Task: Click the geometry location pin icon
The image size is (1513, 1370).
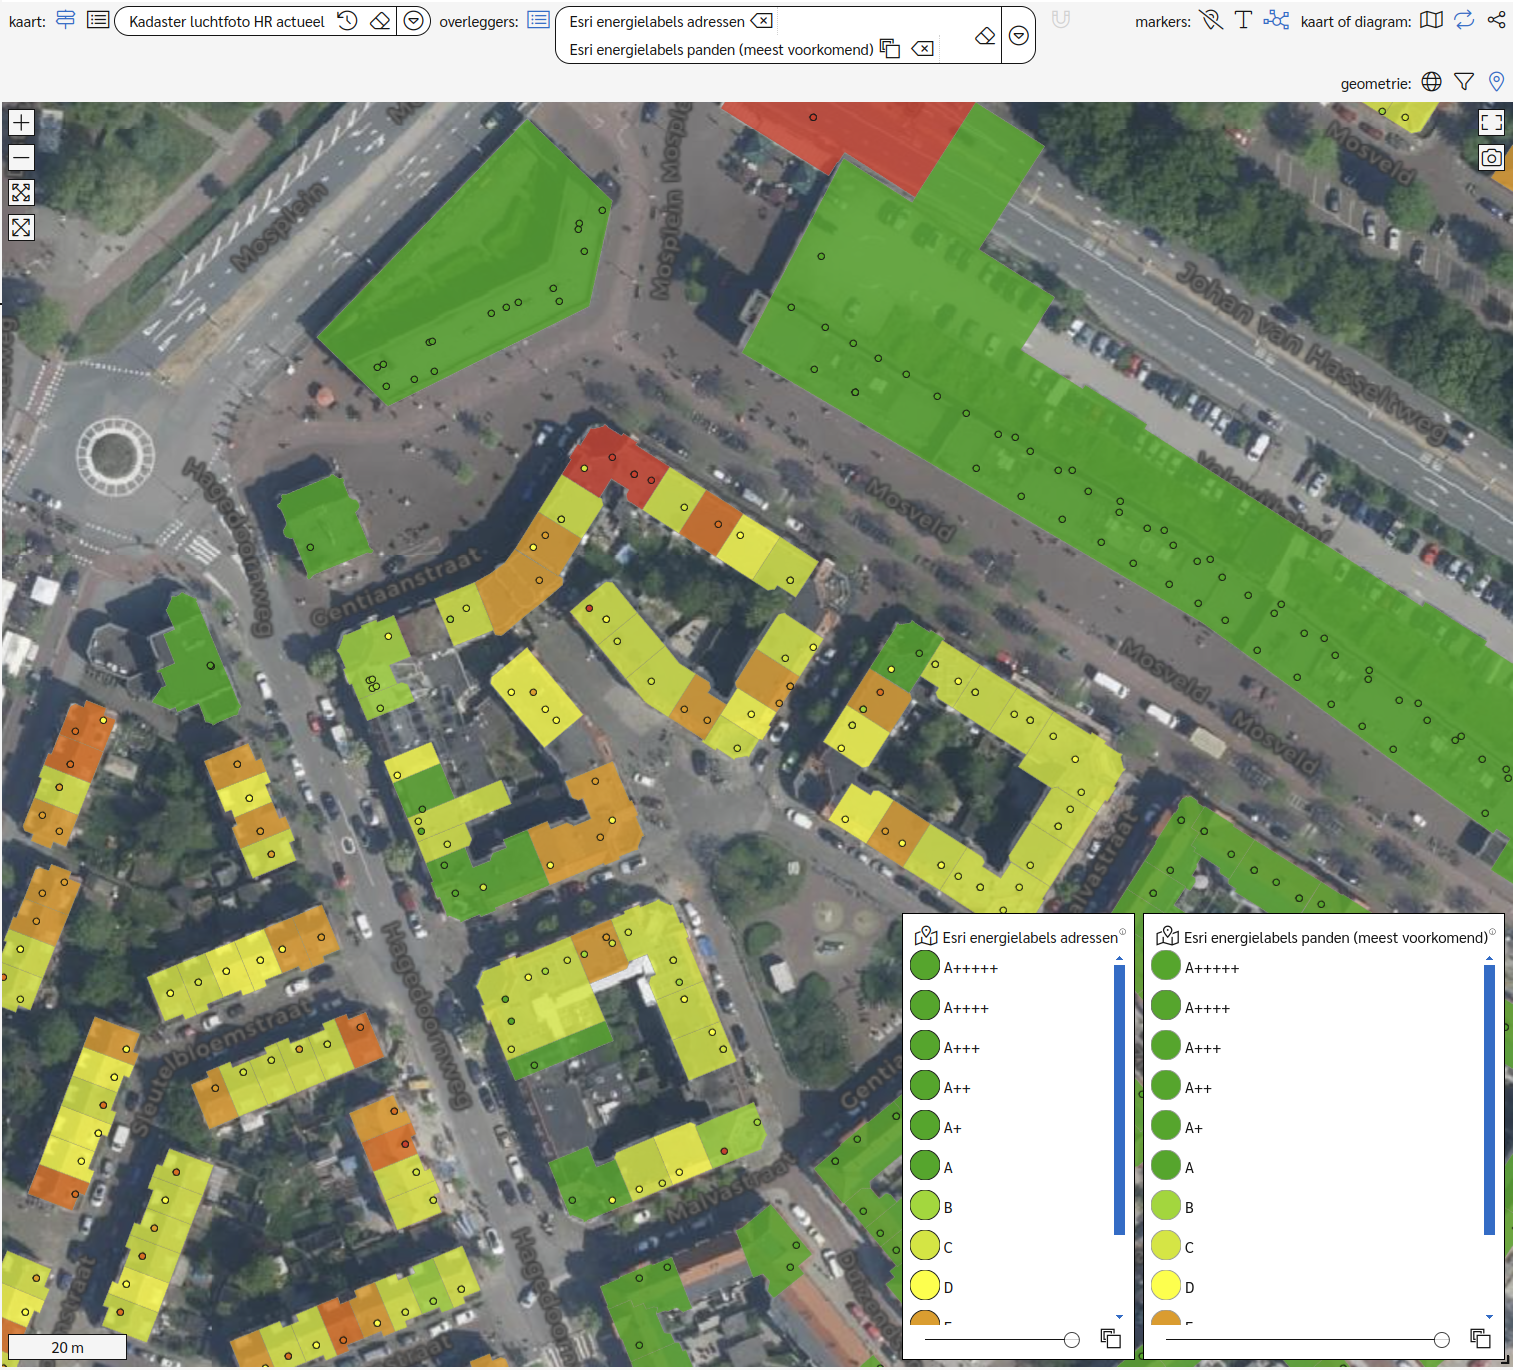Action: (x=1496, y=82)
